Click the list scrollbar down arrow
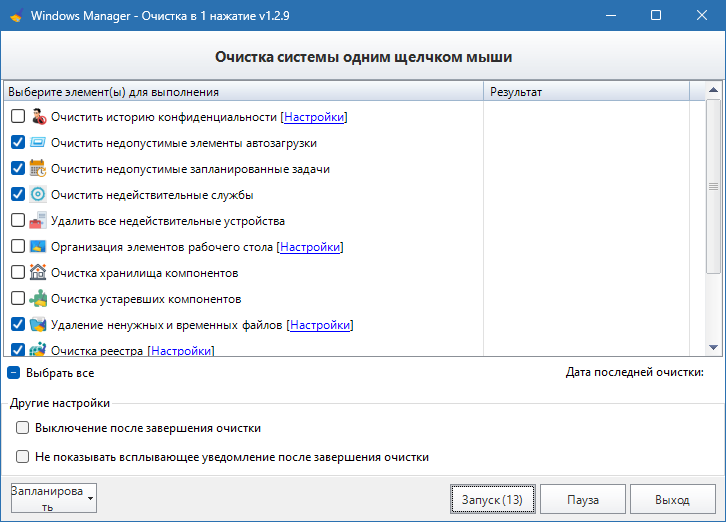This screenshot has height=522, width=726. [713, 347]
